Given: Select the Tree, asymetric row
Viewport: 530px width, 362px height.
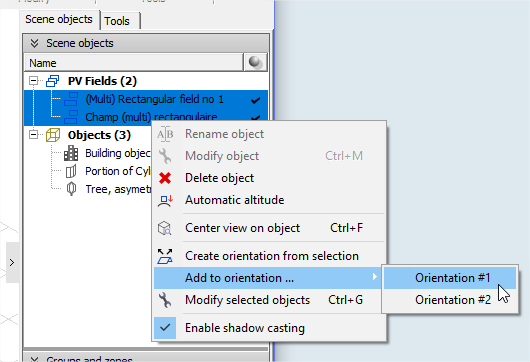Looking at the screenshot, I should click(x=117, y=189).
